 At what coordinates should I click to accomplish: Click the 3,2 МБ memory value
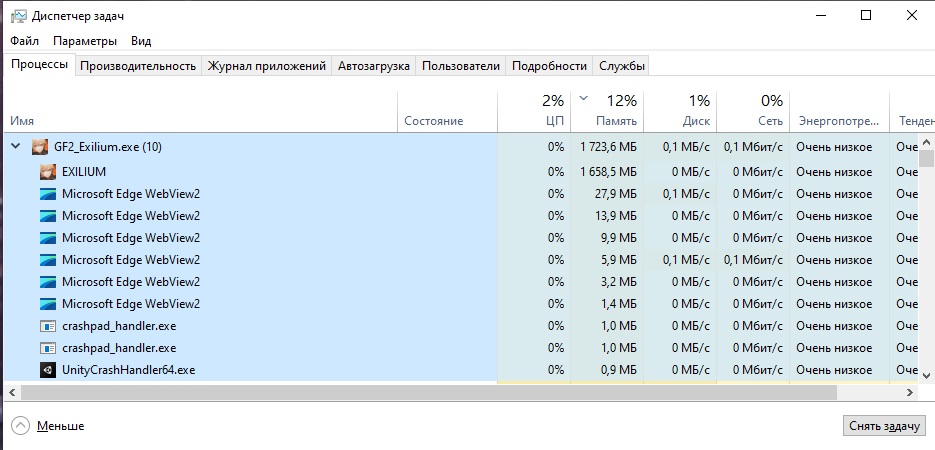620,281
